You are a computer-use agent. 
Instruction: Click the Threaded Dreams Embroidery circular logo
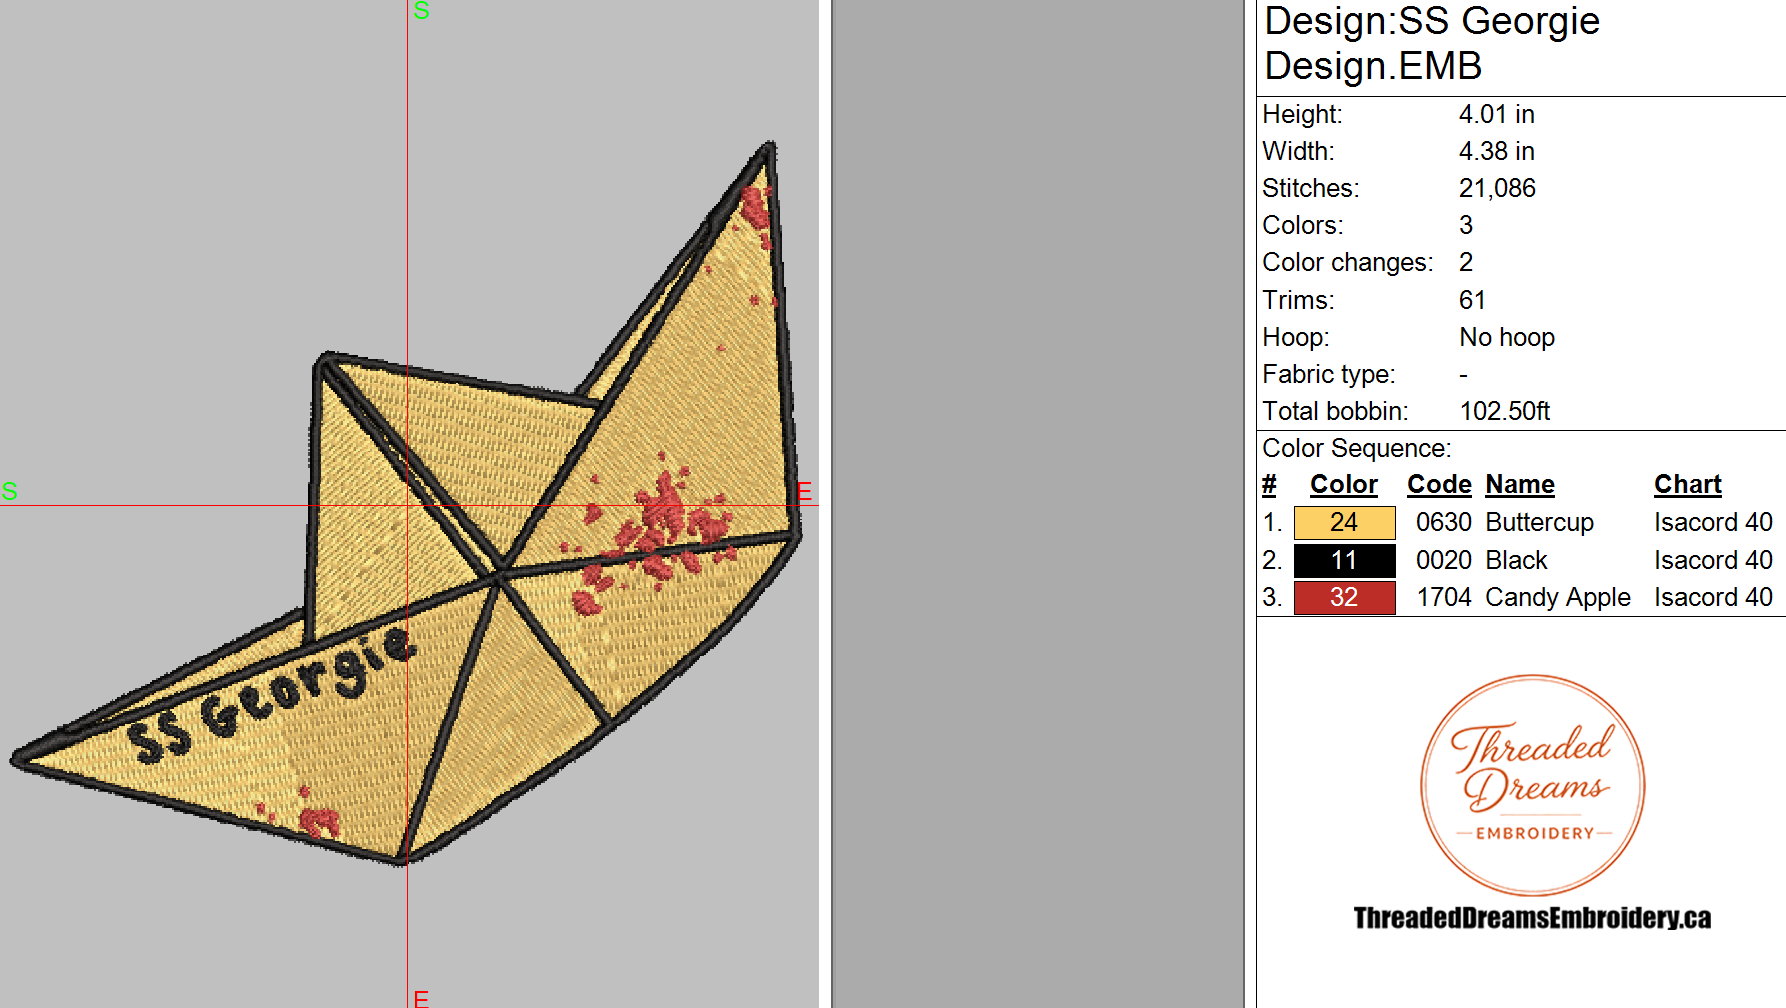(1532, 785)
